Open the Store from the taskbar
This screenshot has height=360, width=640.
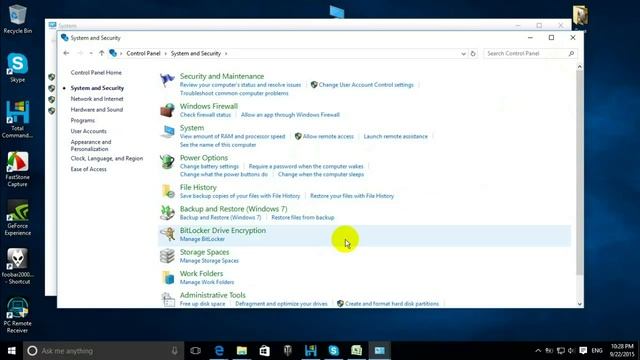[x=265, y=351]
